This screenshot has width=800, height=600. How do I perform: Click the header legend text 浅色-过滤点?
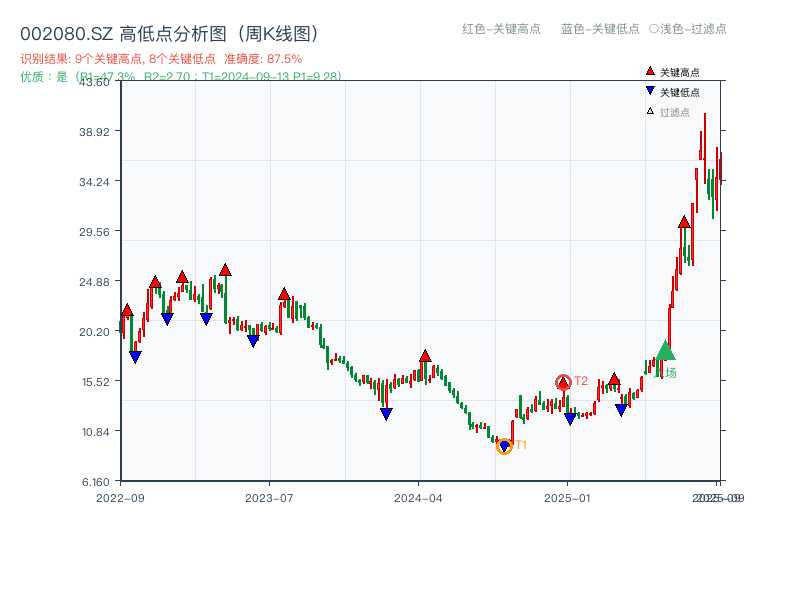(x=688, y=29)
